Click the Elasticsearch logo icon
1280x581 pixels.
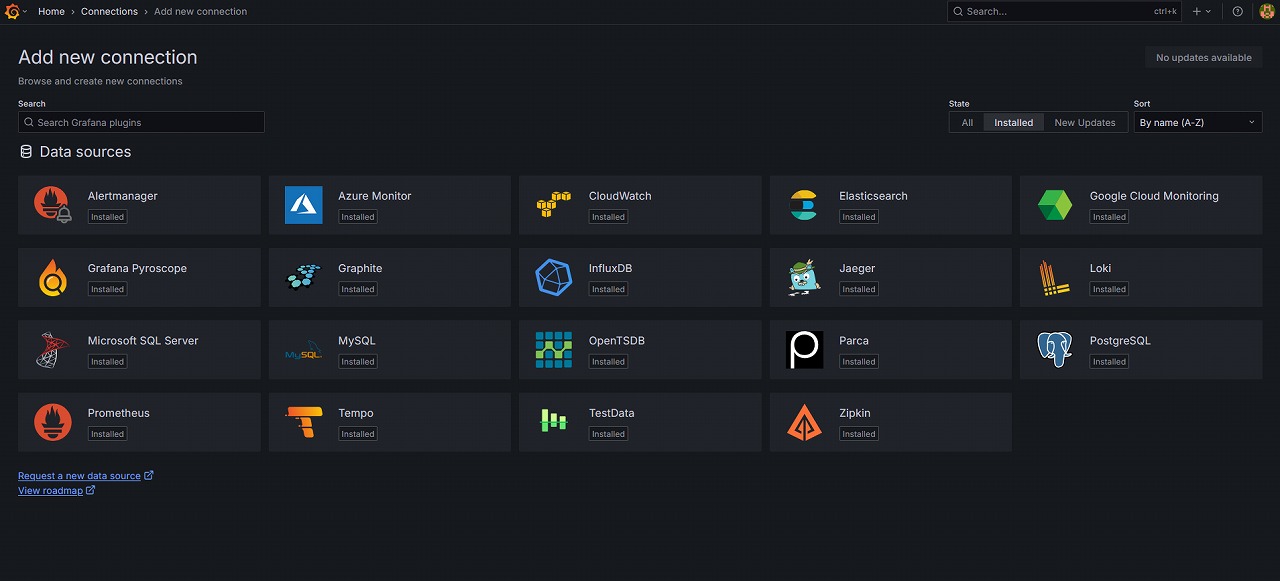point(804,205)
